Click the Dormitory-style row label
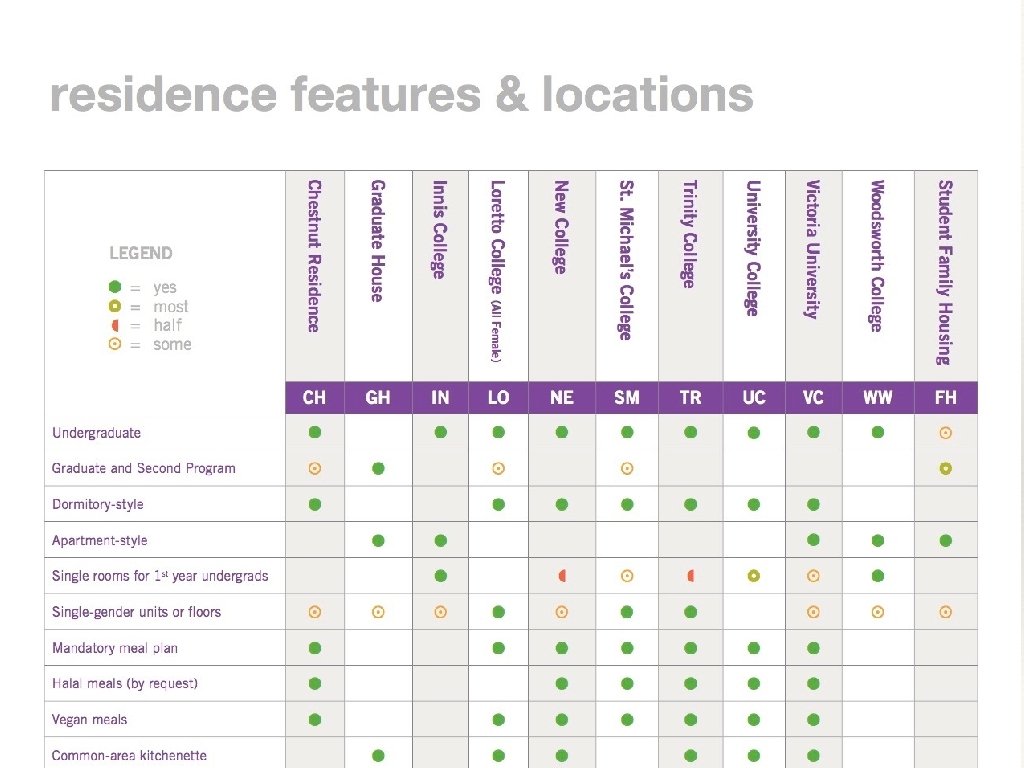1024x768 pixels. click(98, 504)
